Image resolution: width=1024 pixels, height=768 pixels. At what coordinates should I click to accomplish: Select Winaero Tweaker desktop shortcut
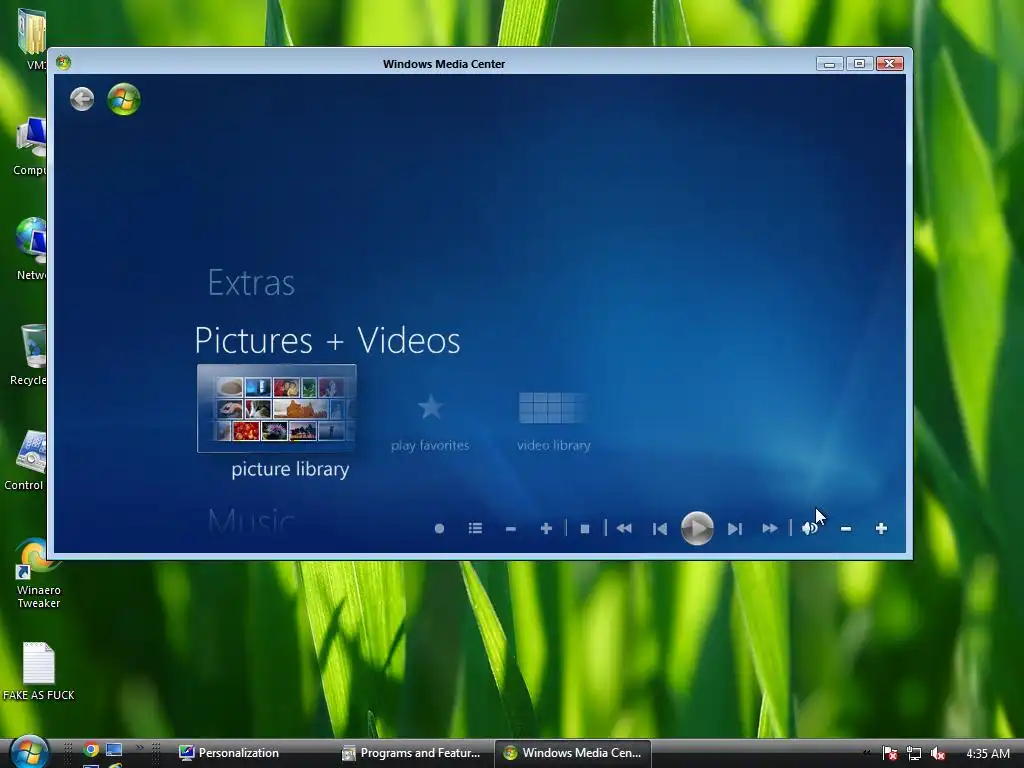coord(38,573)
